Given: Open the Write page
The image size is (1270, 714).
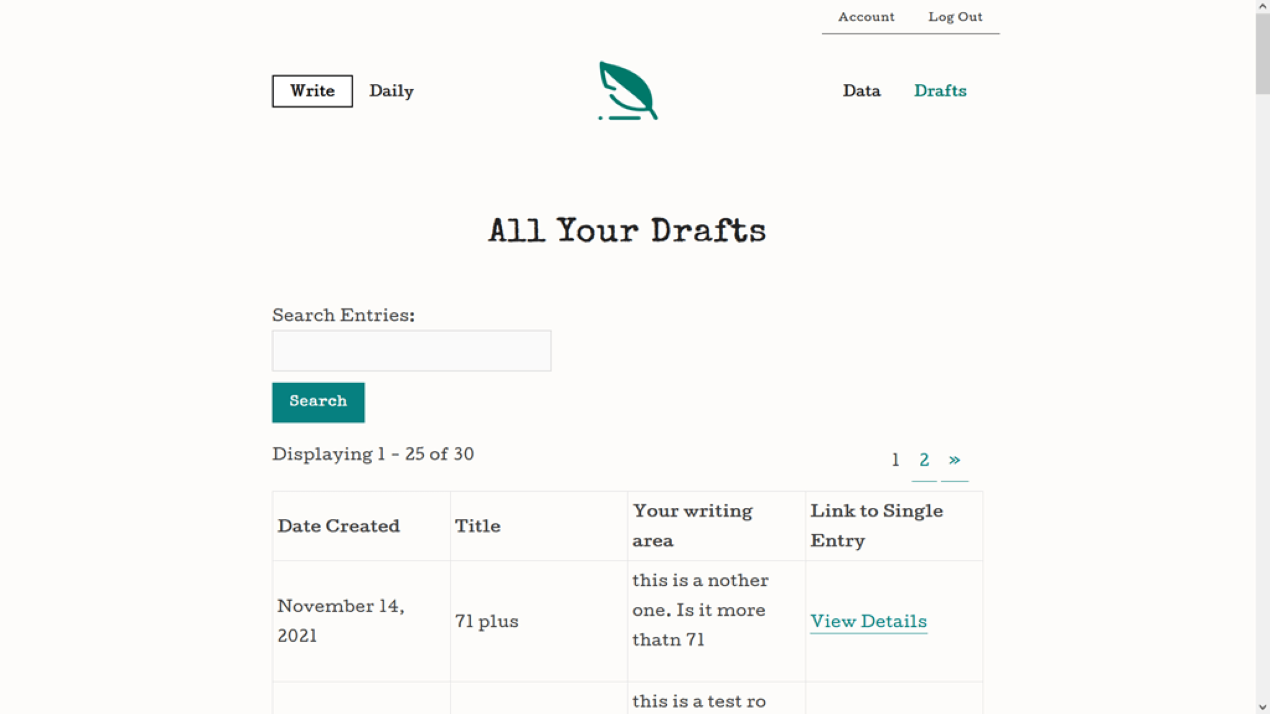Looking at the screenshot, I should [312, 91].
